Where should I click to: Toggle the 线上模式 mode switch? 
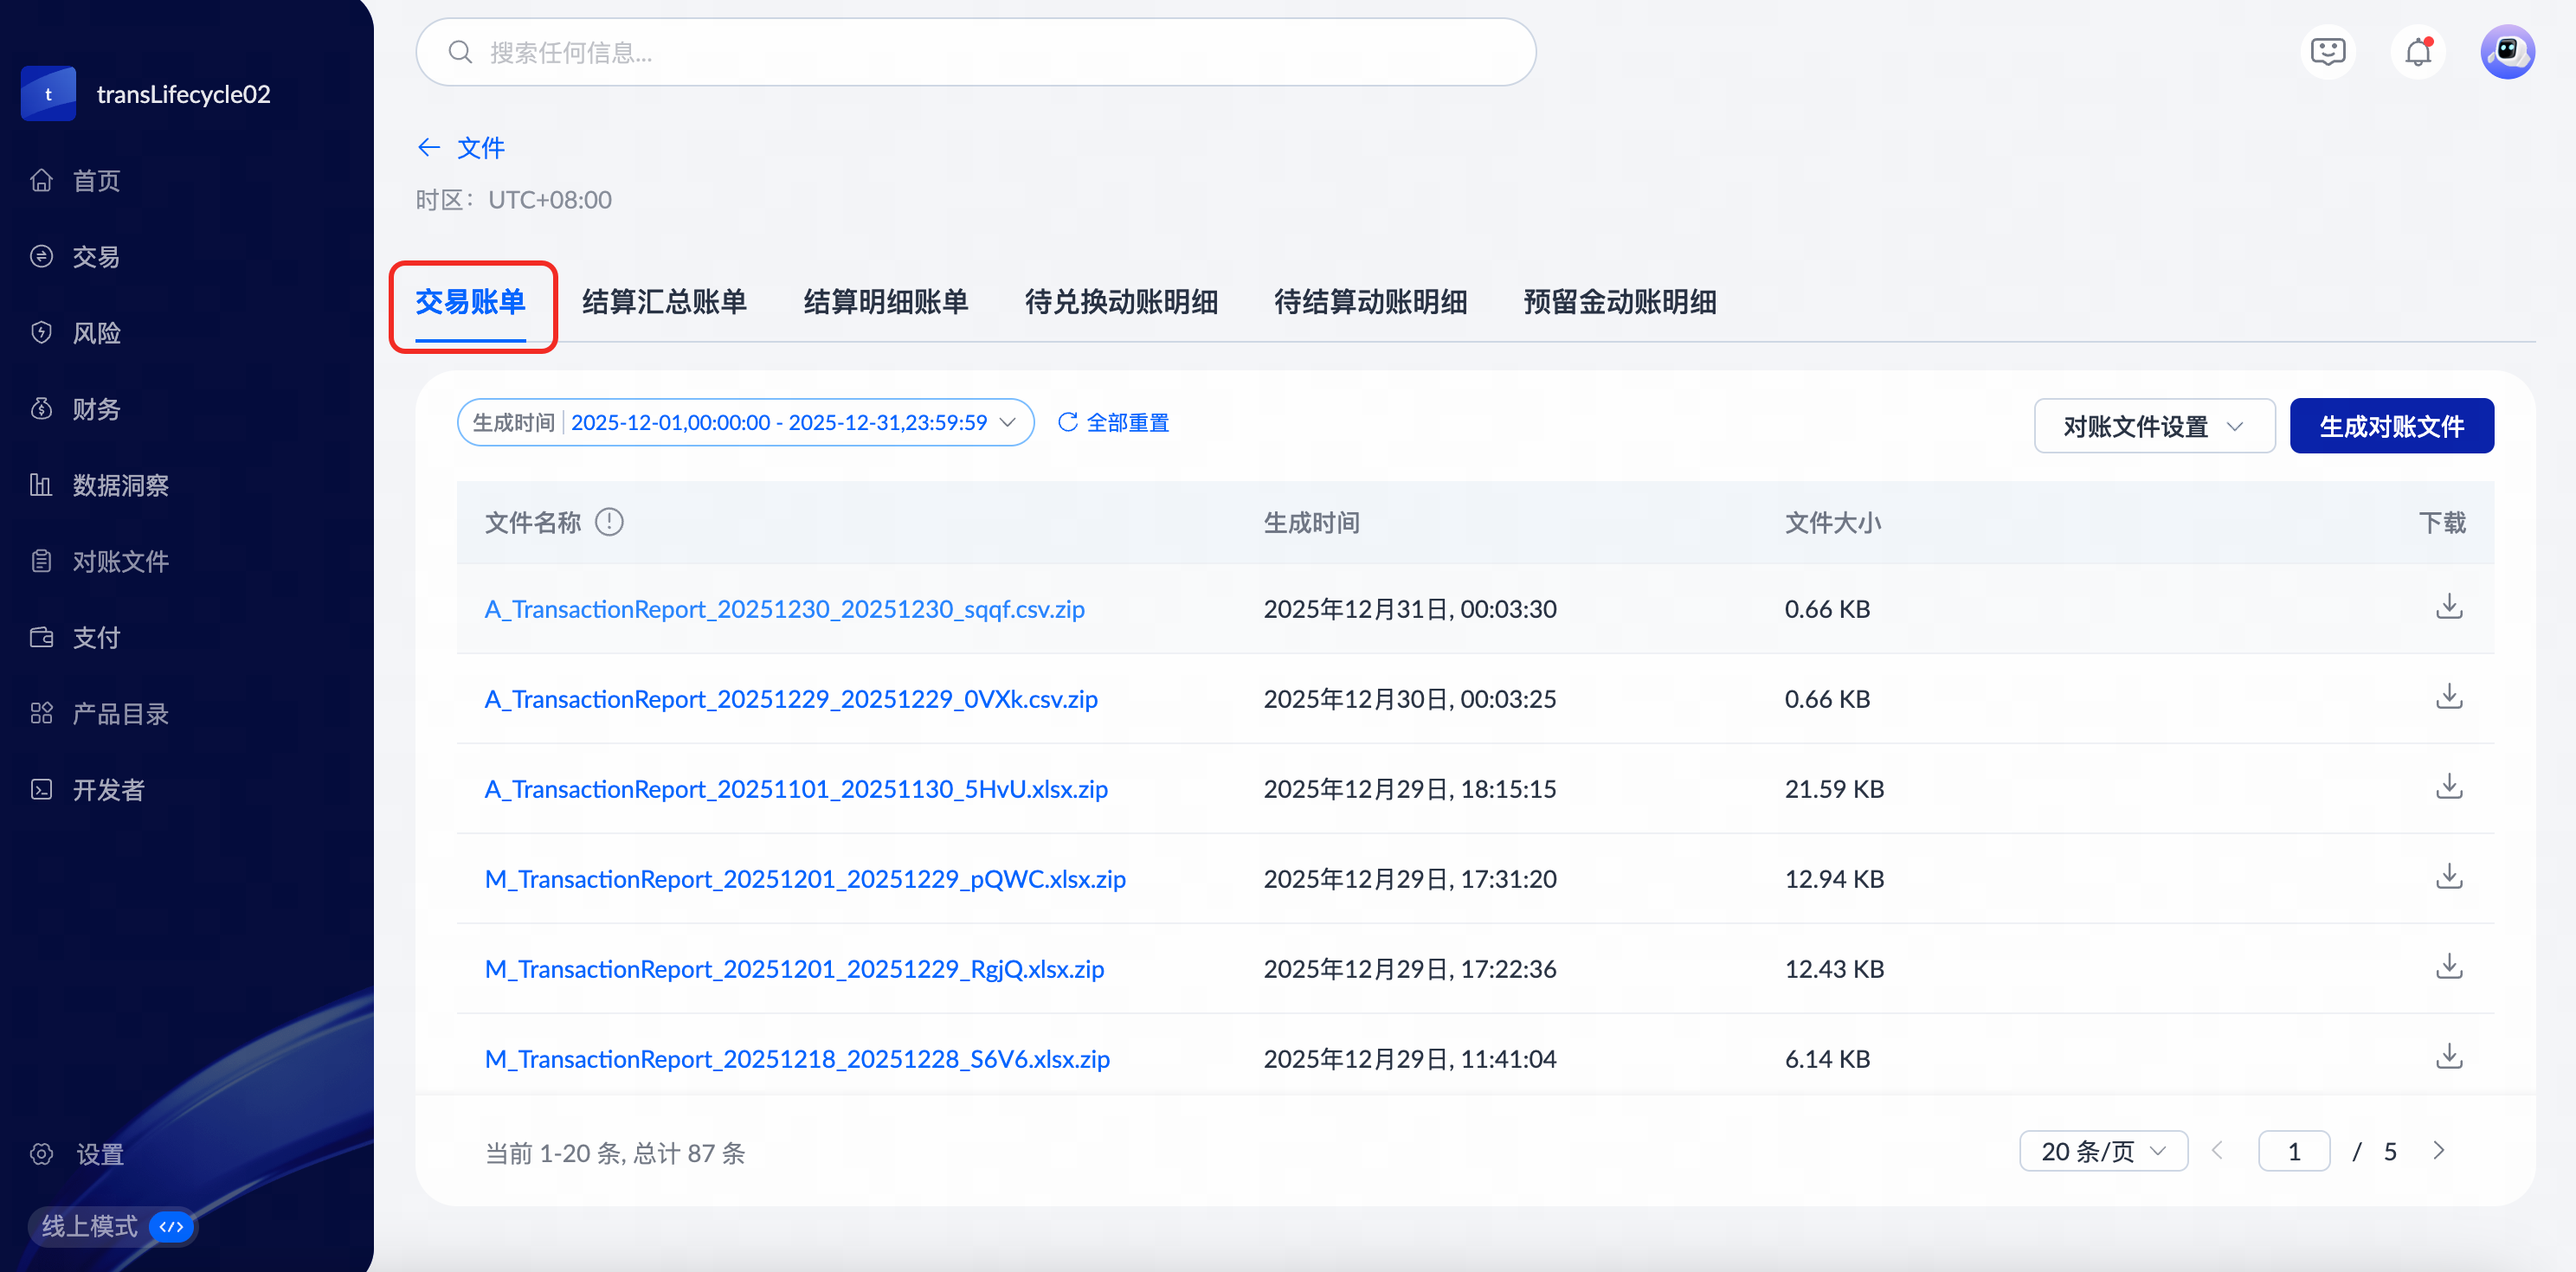pos(172,1226)
